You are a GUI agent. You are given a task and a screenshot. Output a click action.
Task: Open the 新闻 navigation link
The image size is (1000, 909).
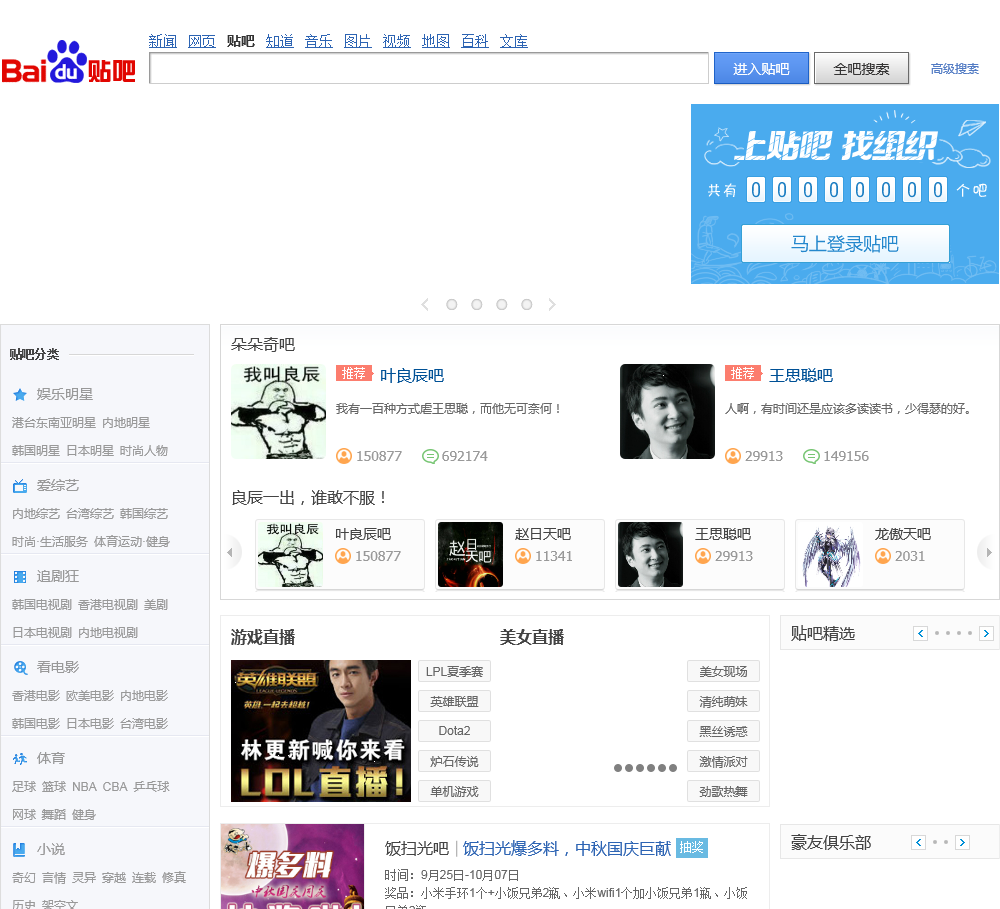click(x=163, y=41)
